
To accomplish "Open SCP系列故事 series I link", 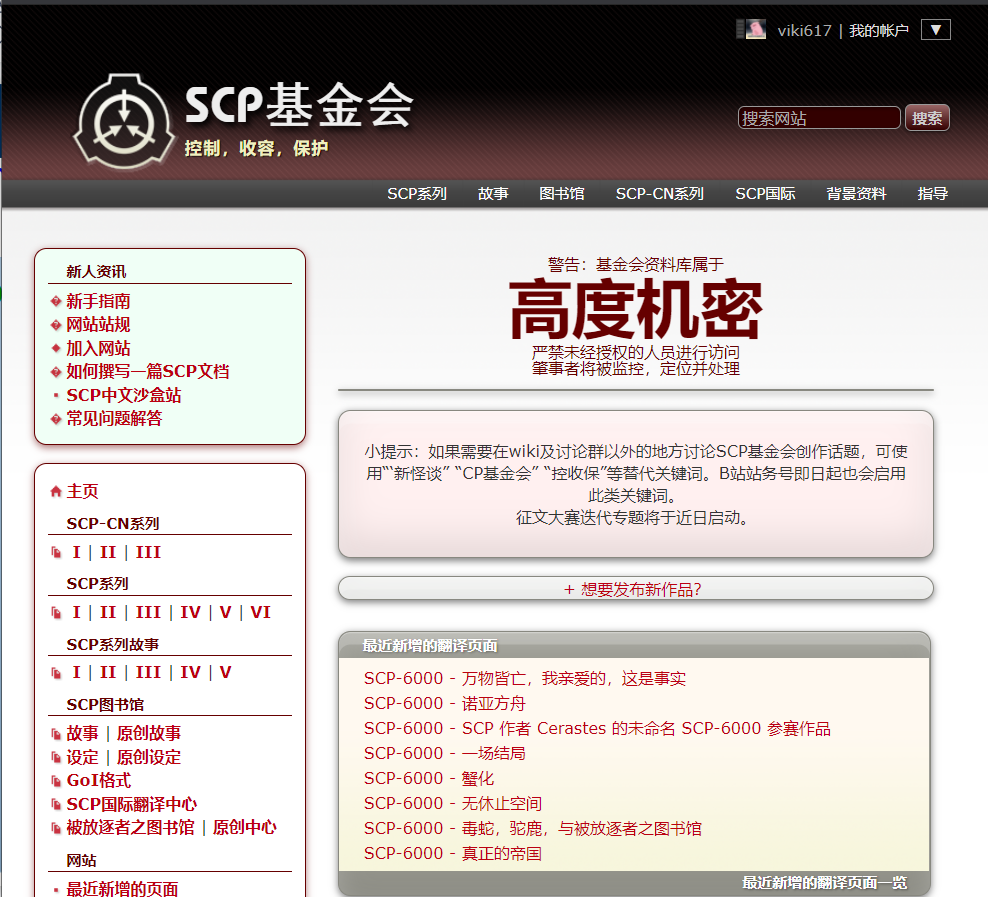I will (x=76, y=672).
